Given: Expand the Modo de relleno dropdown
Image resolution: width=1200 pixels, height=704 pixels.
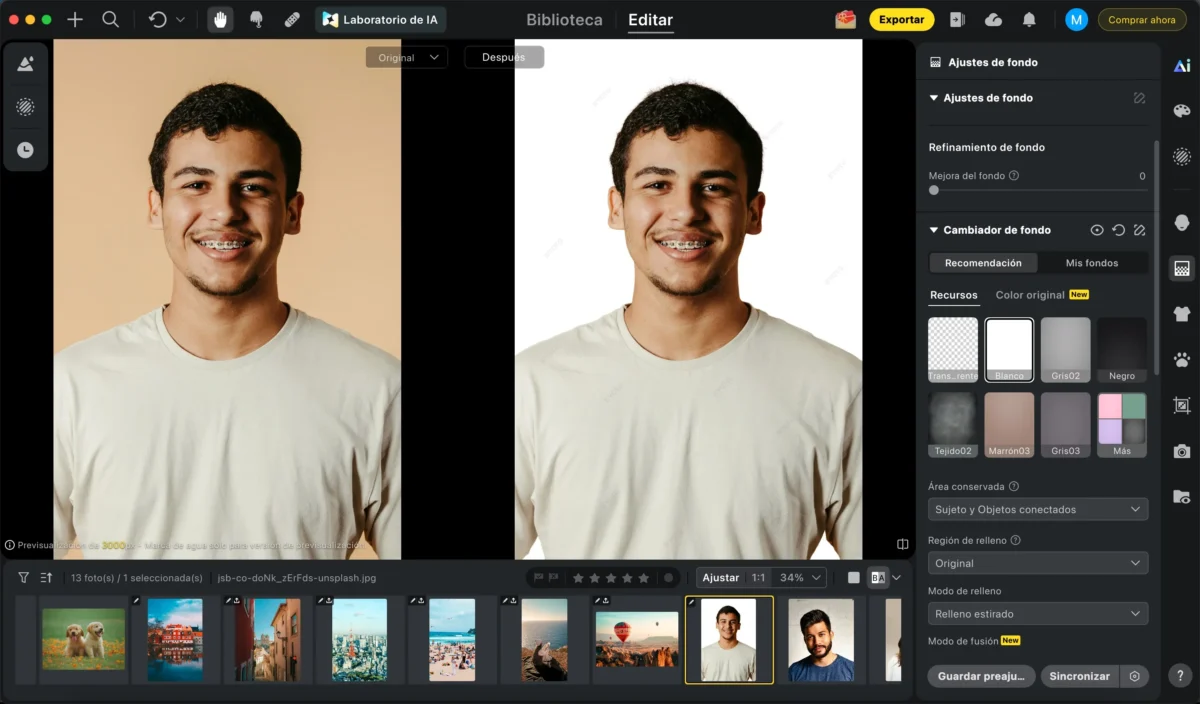Looking at the screenshot, I should point(1037,613).
